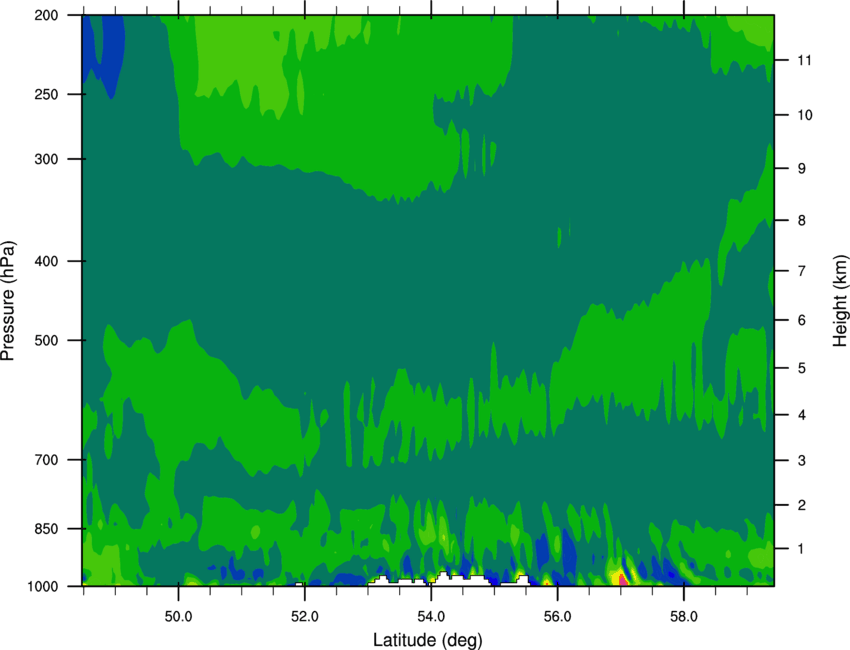Click the 10 km height label

click(x=805, y=115)
